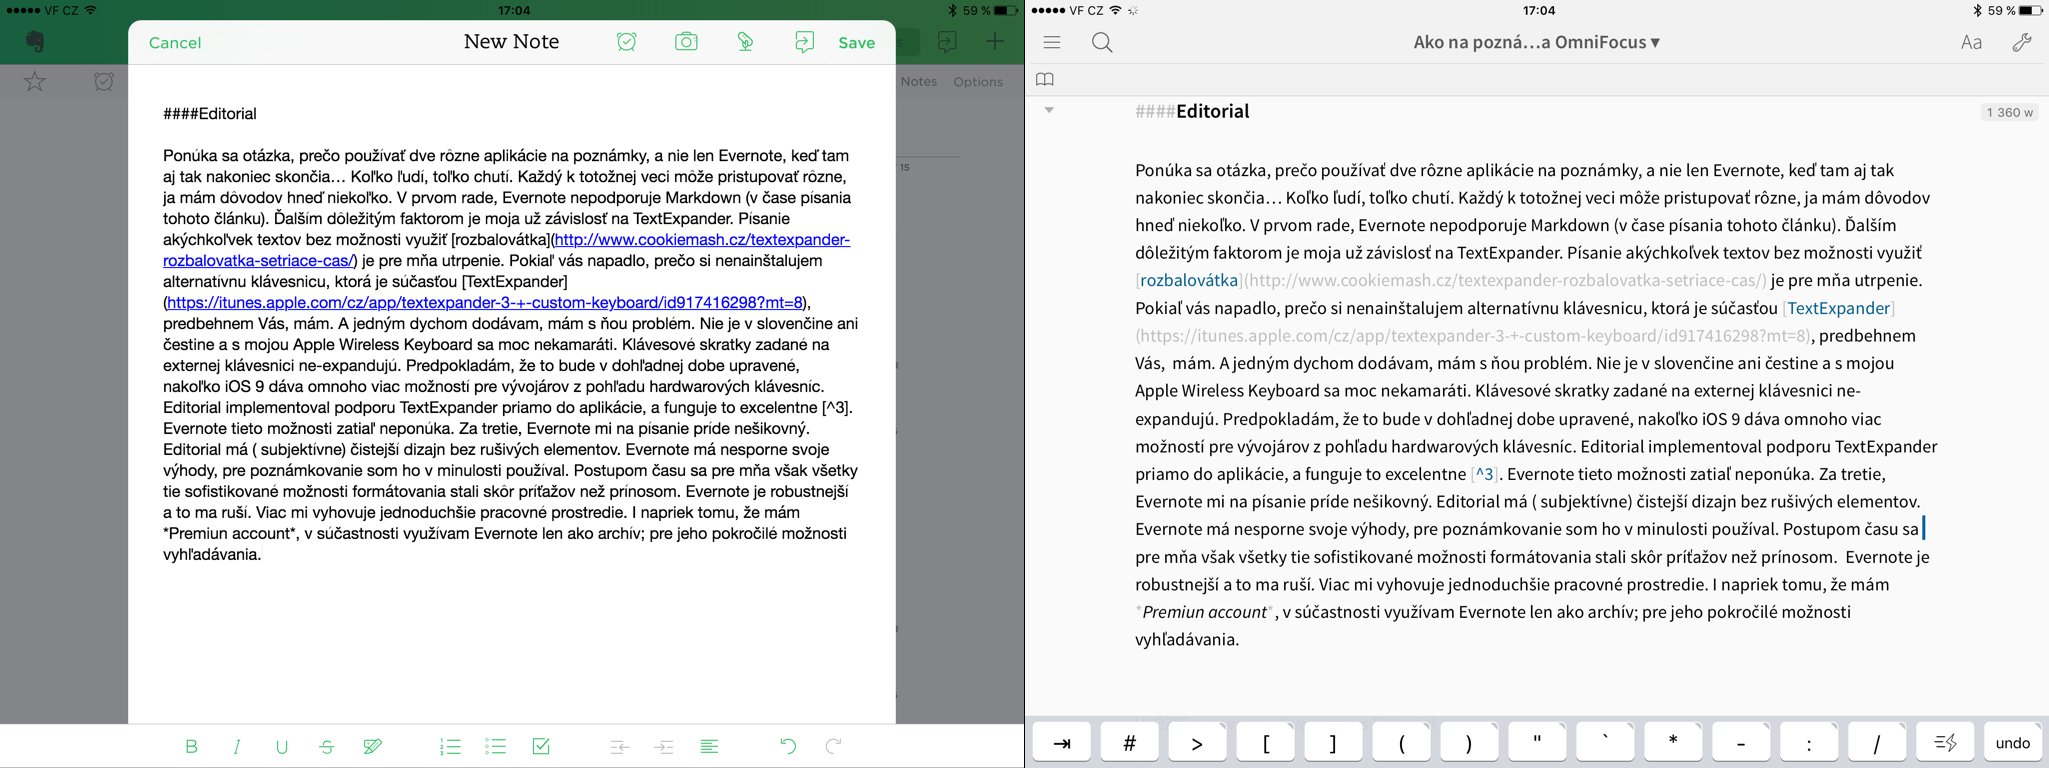2049x768 pixels.
Task: Tap undo on Editorial keyboard row
Action: coord(2013,743)
